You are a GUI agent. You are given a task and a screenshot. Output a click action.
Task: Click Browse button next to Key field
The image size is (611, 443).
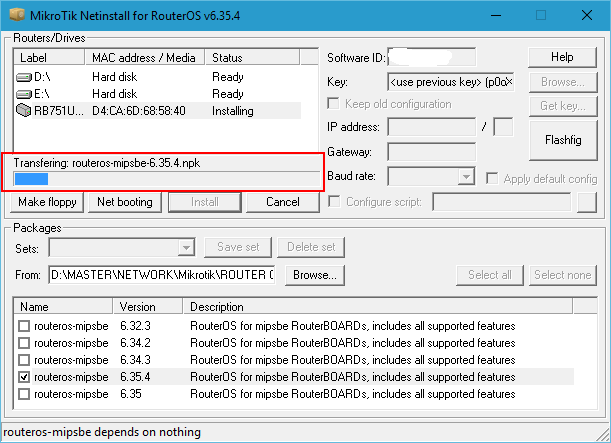[x=563, y=82]
